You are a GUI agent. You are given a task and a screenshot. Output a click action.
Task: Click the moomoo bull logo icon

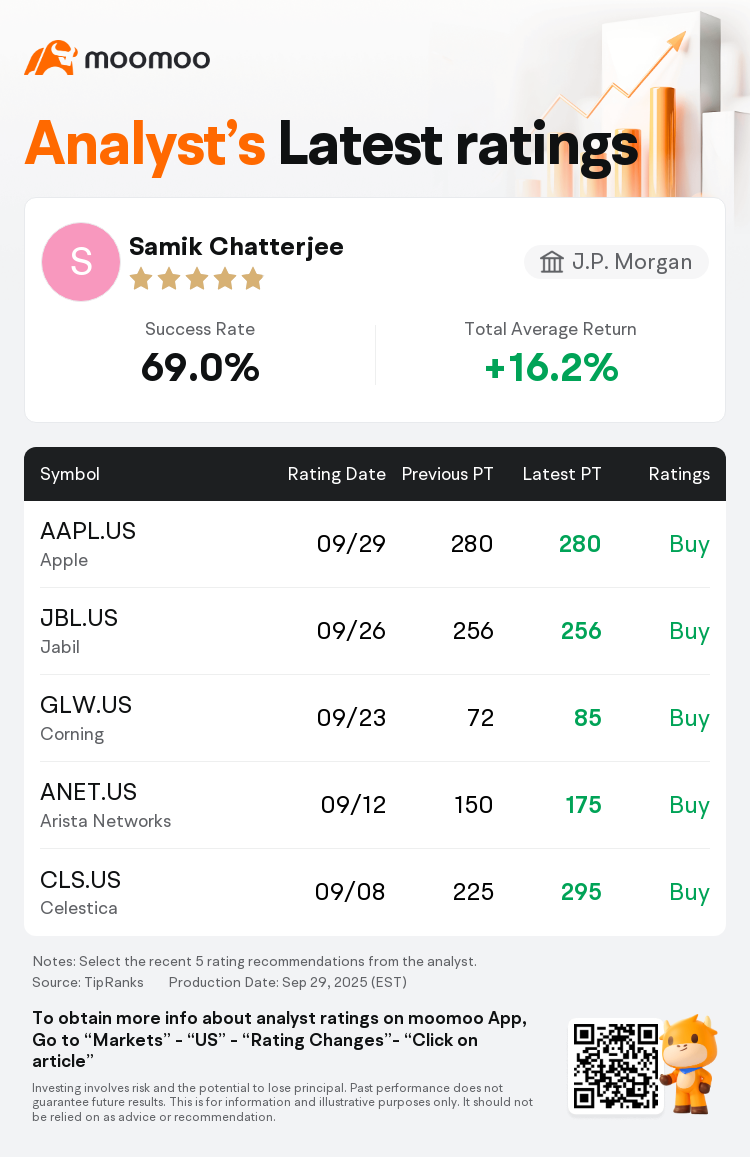pos(50,58)
